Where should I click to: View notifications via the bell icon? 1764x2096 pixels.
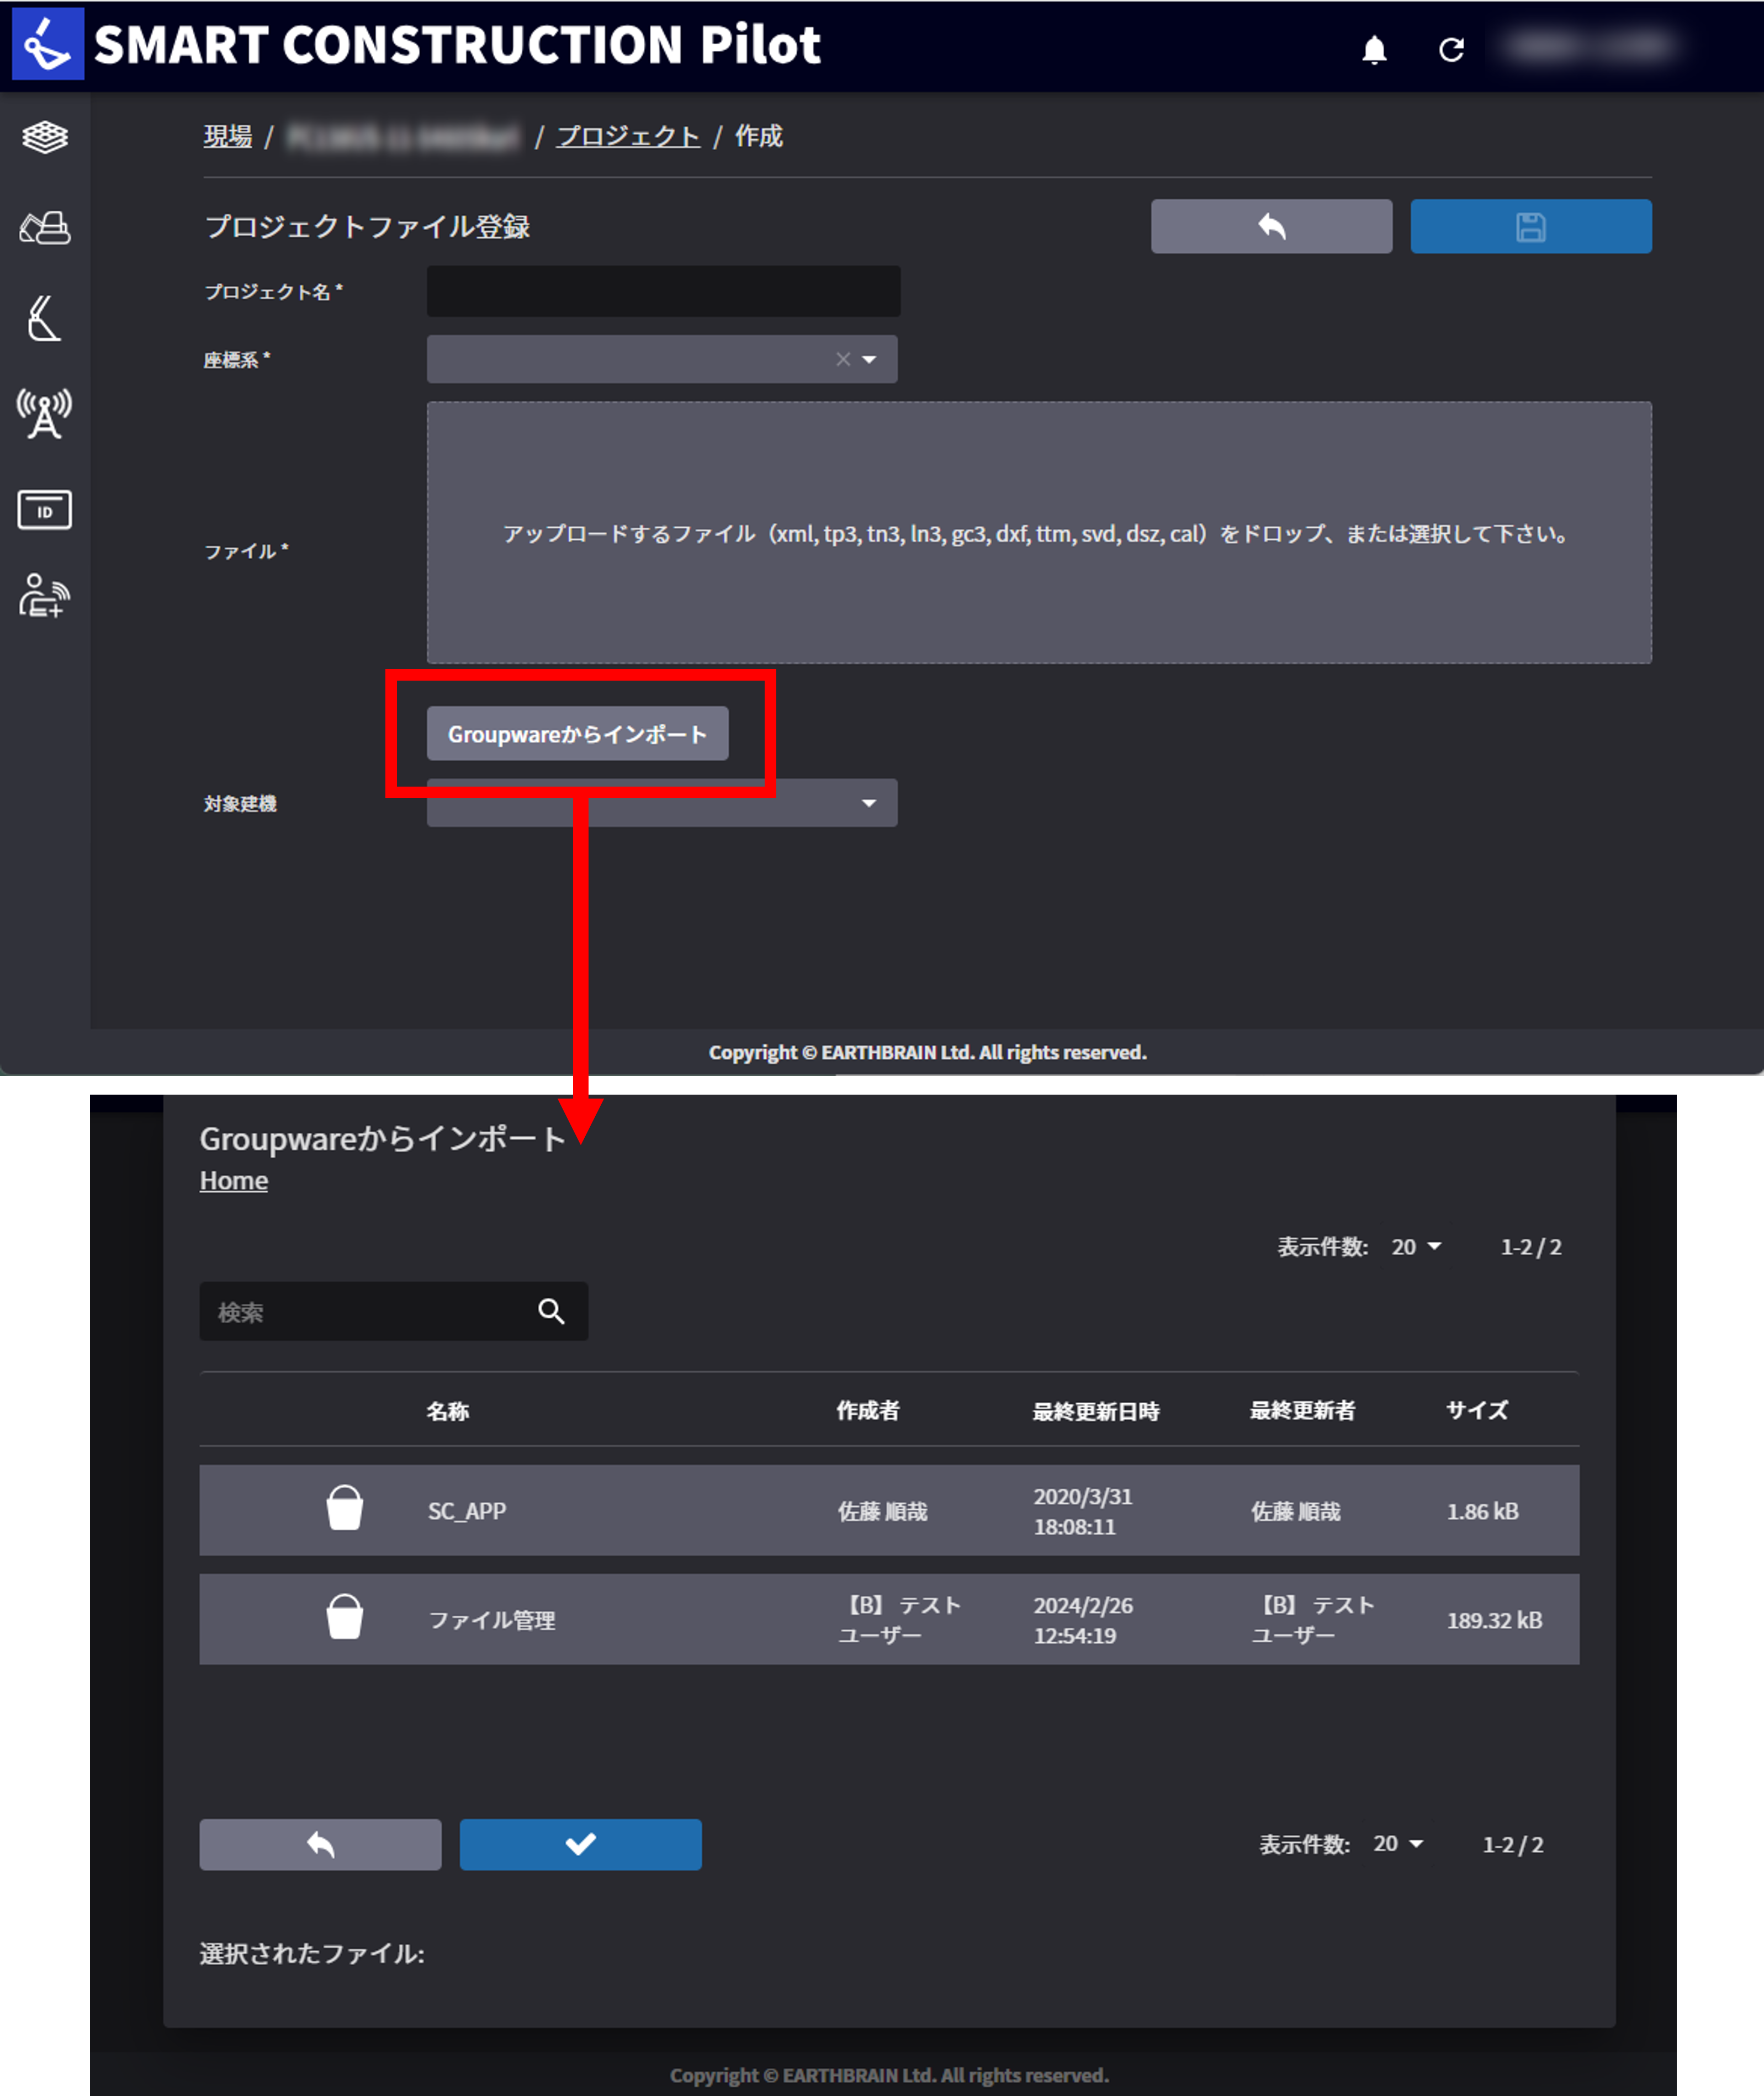pyautogui.click(x=1376, y=48)
